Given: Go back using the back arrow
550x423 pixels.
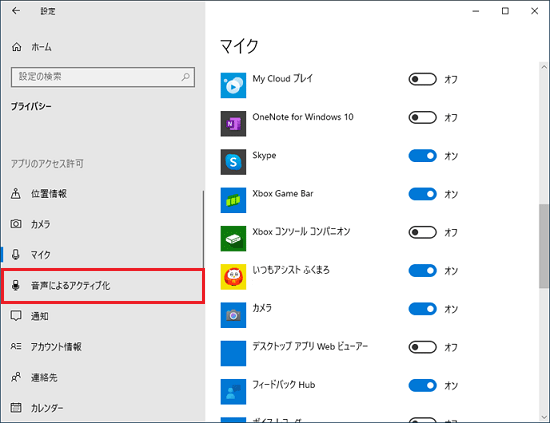Looking at the screenshot, I should point(16,11).
